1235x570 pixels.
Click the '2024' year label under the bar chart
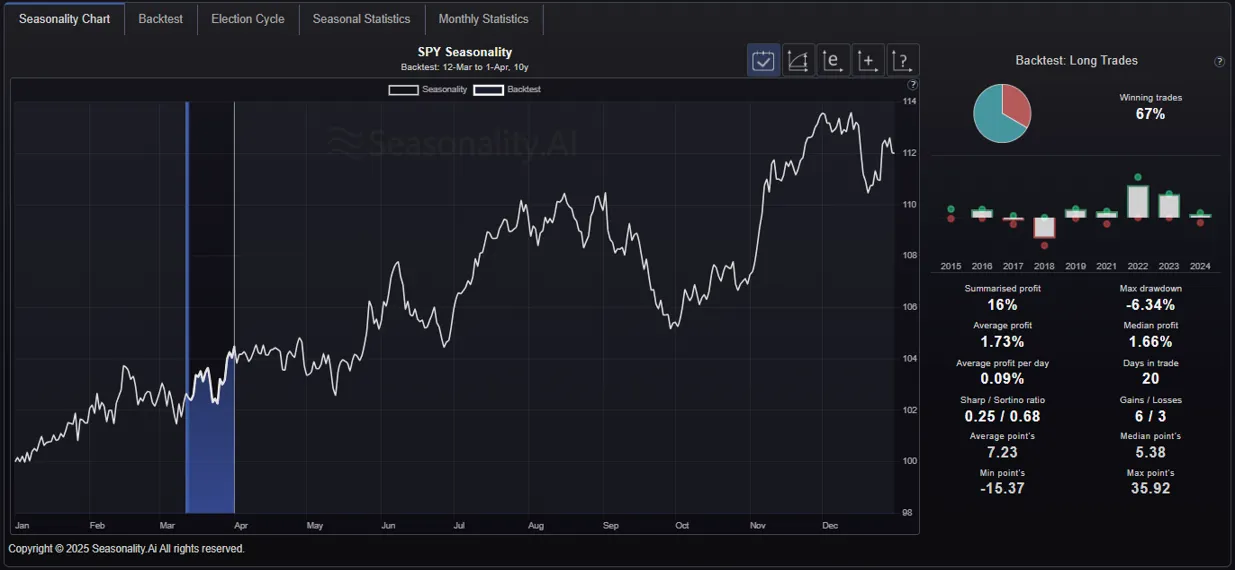coord(1200,266)
